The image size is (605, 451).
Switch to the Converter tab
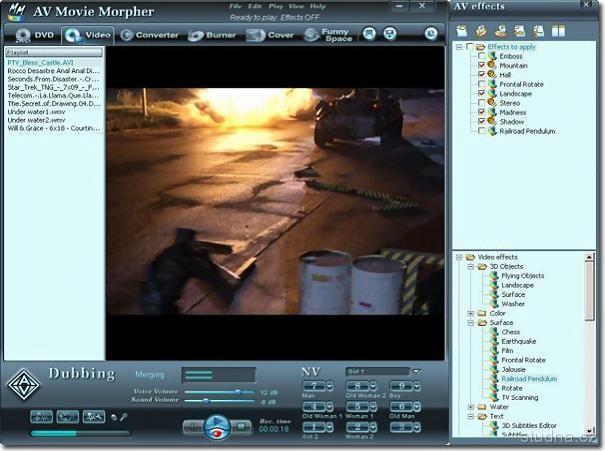pos(150,35)
